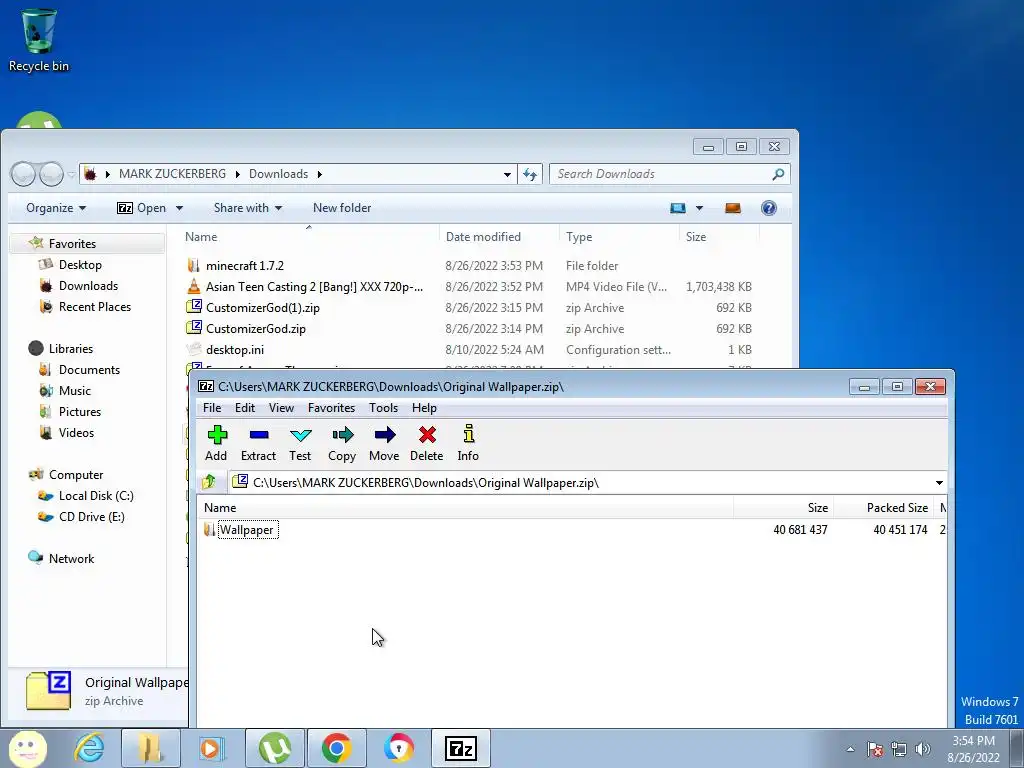Screen dimensions: 1024x768
Task: Sort Explorer files by Date modified column
Action: 500,237
